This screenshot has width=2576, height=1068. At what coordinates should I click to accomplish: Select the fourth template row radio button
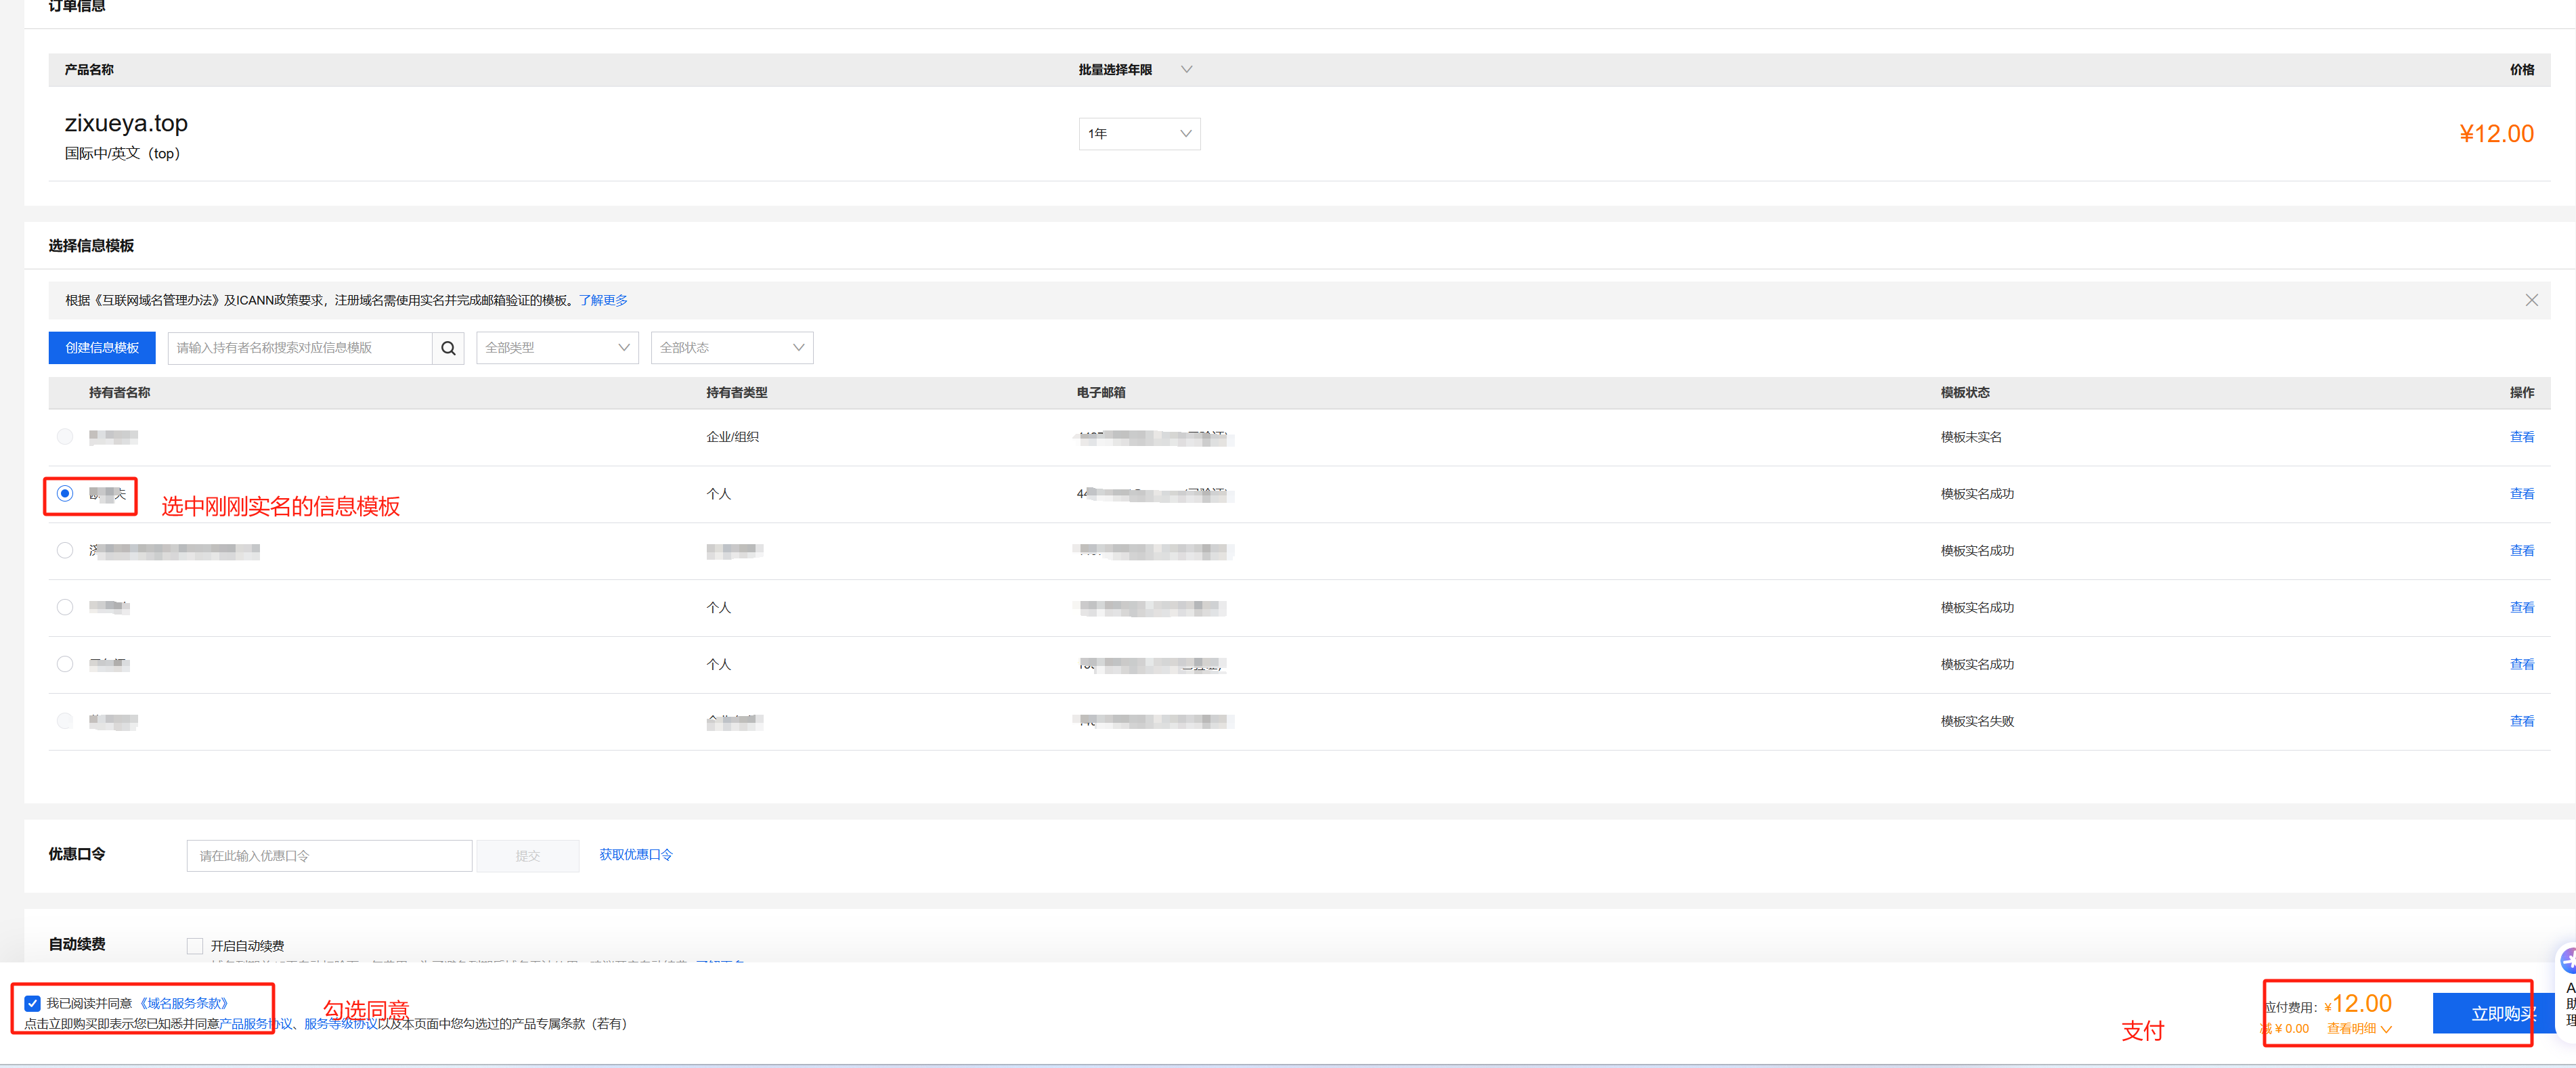point(65,607)
